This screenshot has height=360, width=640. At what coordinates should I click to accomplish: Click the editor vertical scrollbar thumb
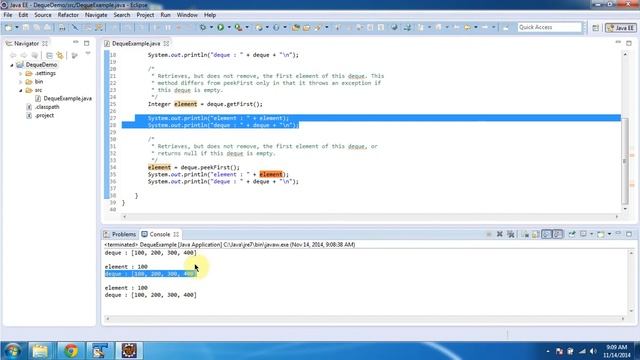point(624,161)
